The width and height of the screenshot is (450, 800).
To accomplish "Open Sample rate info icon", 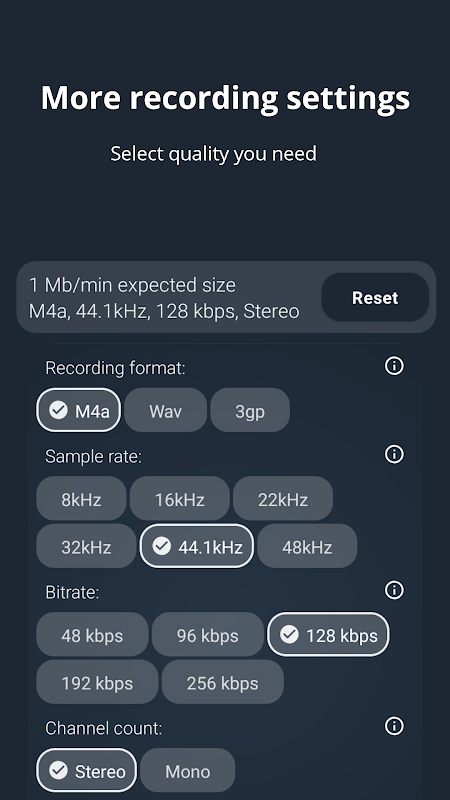I will coord(394,454).
